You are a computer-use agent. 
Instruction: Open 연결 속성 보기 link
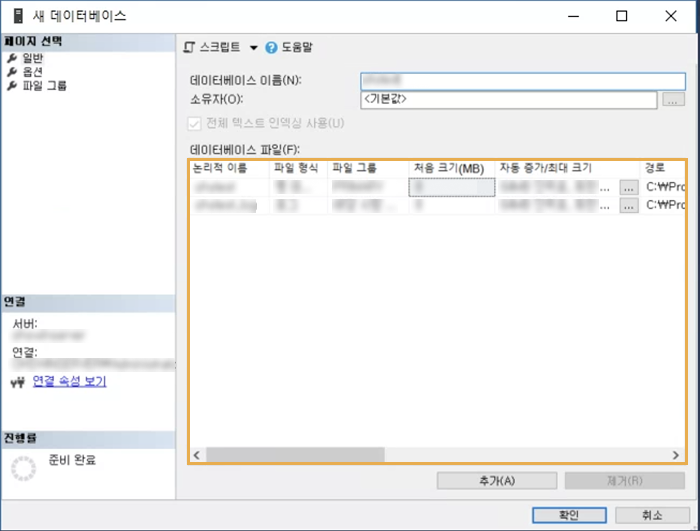point(69,381)
